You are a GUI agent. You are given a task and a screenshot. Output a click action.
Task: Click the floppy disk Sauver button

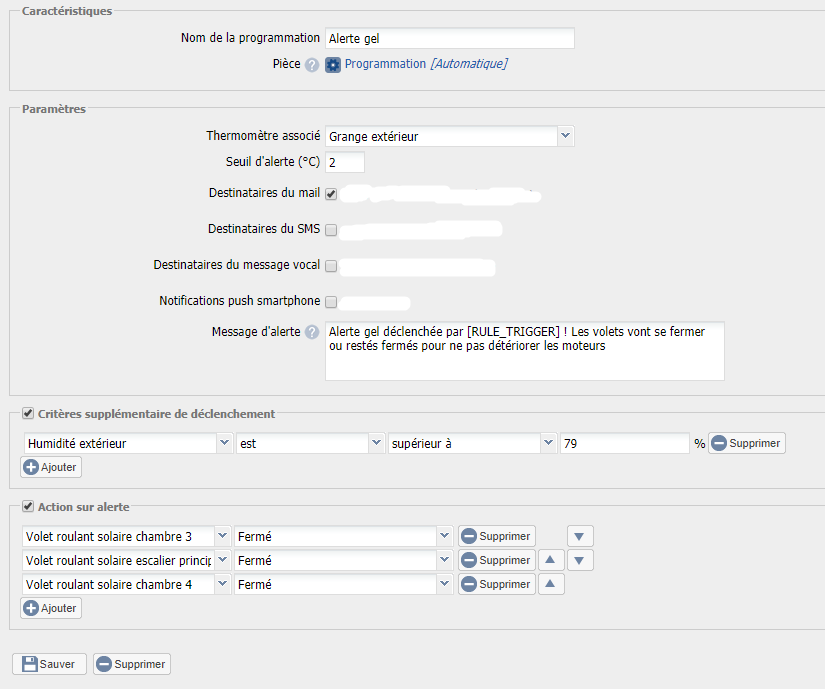[x=49, y=664]
